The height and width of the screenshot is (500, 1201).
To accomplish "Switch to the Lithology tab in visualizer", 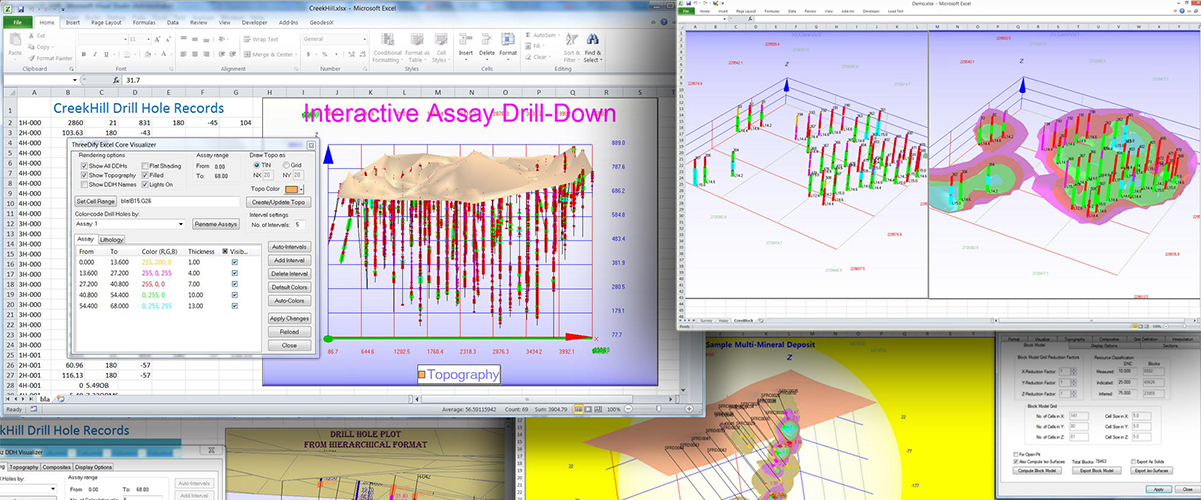I will tap(112, 240).
